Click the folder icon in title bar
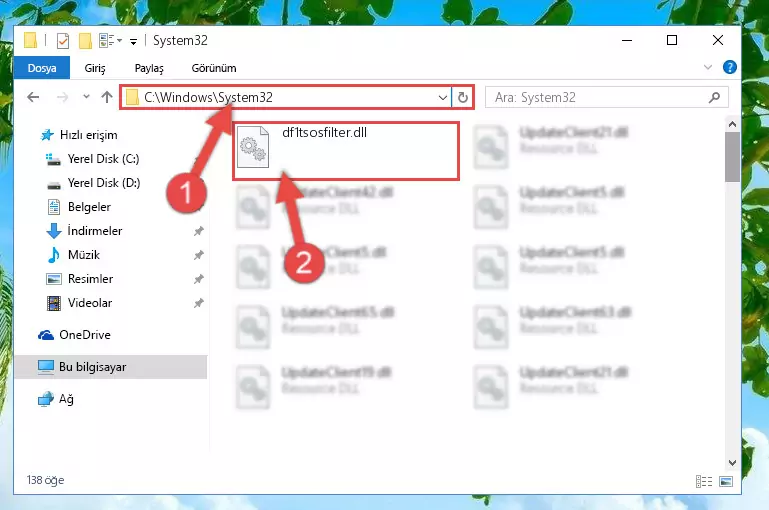Screen dimensions: 769x510 pyautogui.click(x=30, y=41)
